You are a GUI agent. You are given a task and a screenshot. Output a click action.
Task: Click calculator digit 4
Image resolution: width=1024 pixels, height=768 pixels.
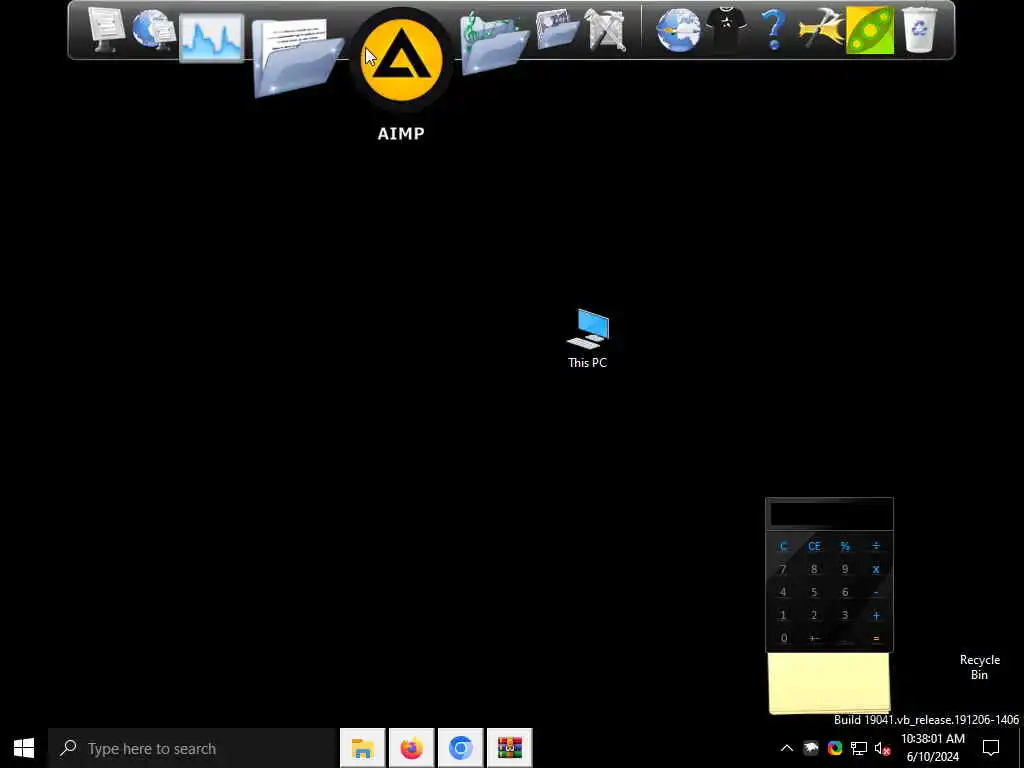pyautogui.click(x=783, y=592)
